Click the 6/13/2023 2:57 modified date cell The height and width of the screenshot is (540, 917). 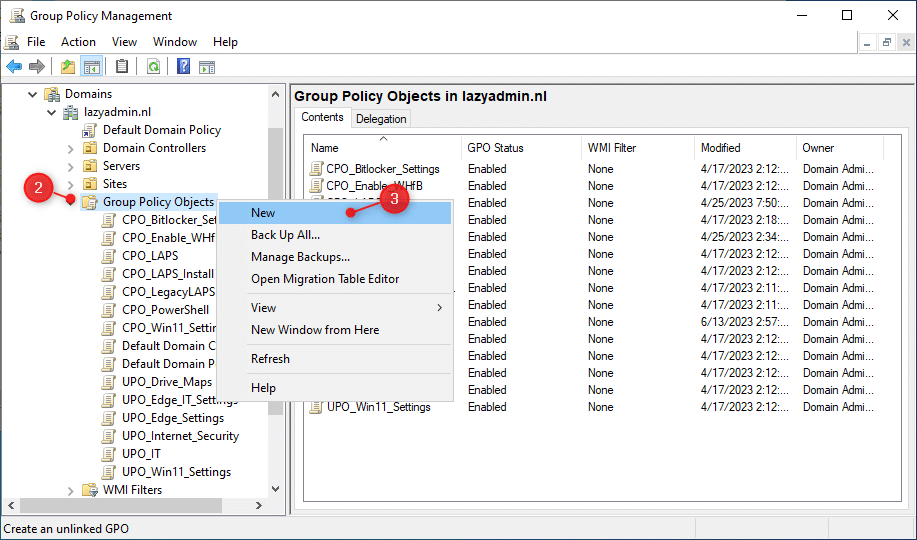click(744, 322)
